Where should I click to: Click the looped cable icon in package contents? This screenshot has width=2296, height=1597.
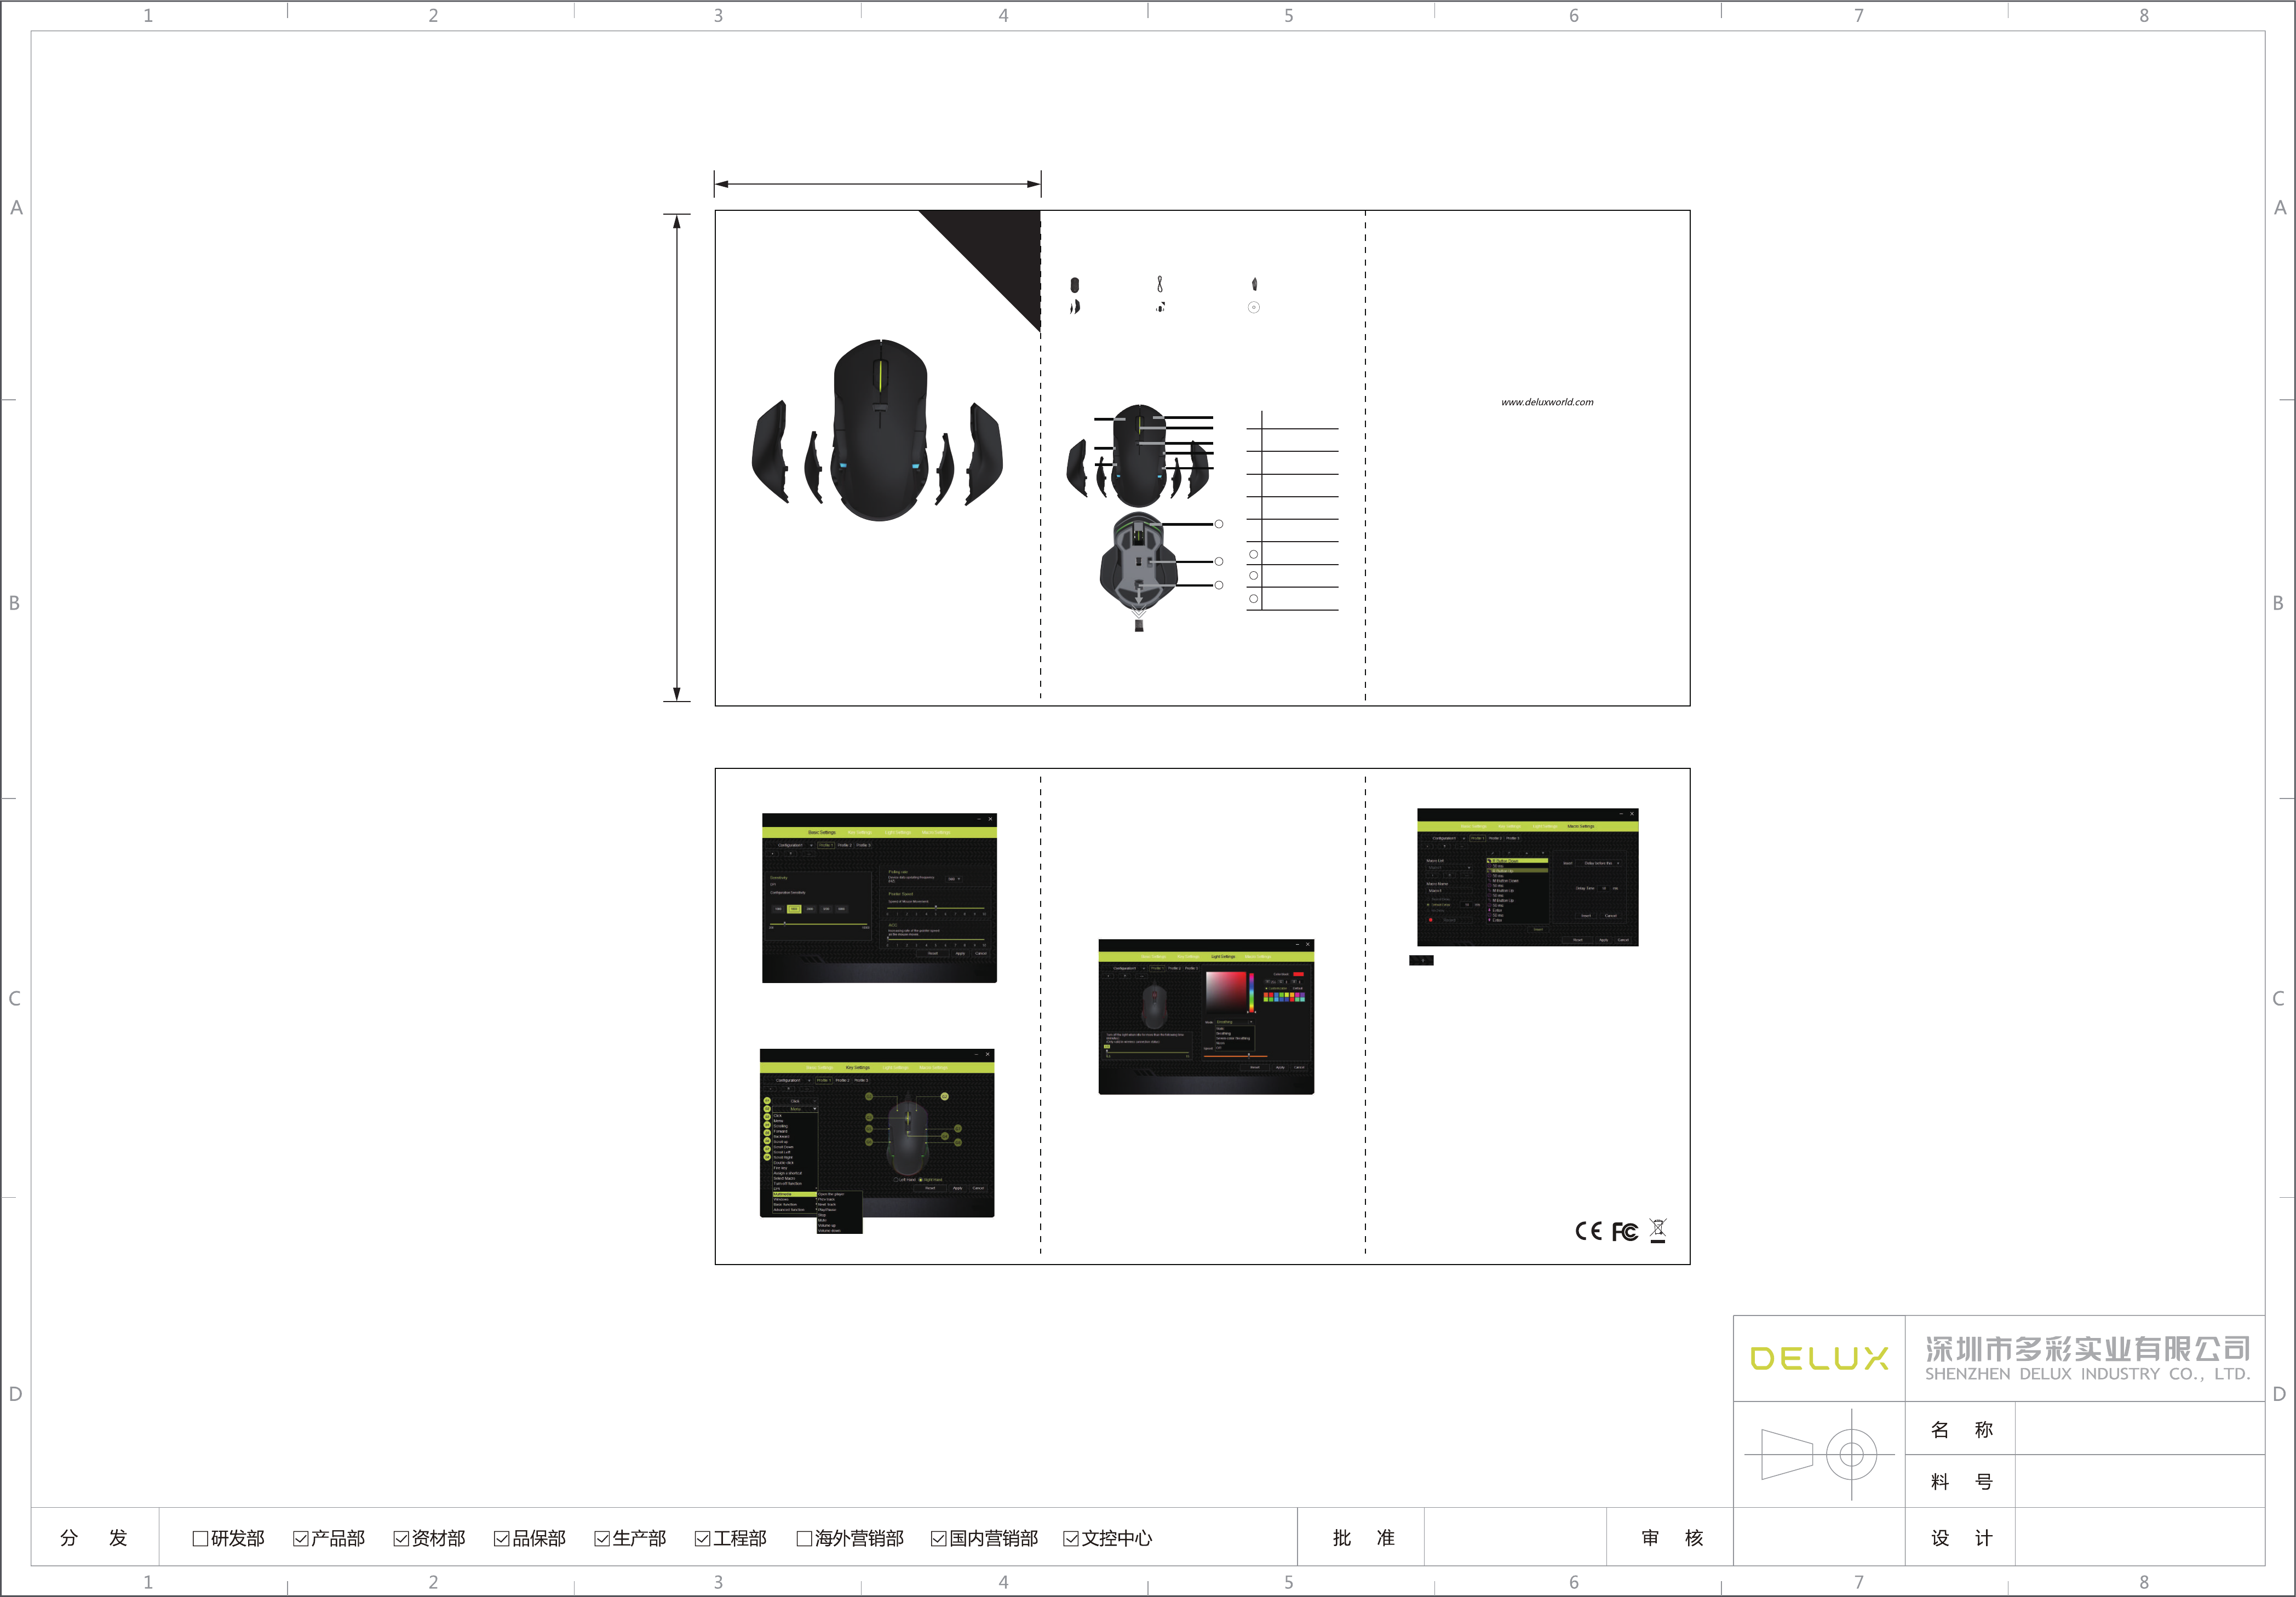(1160, 284)
